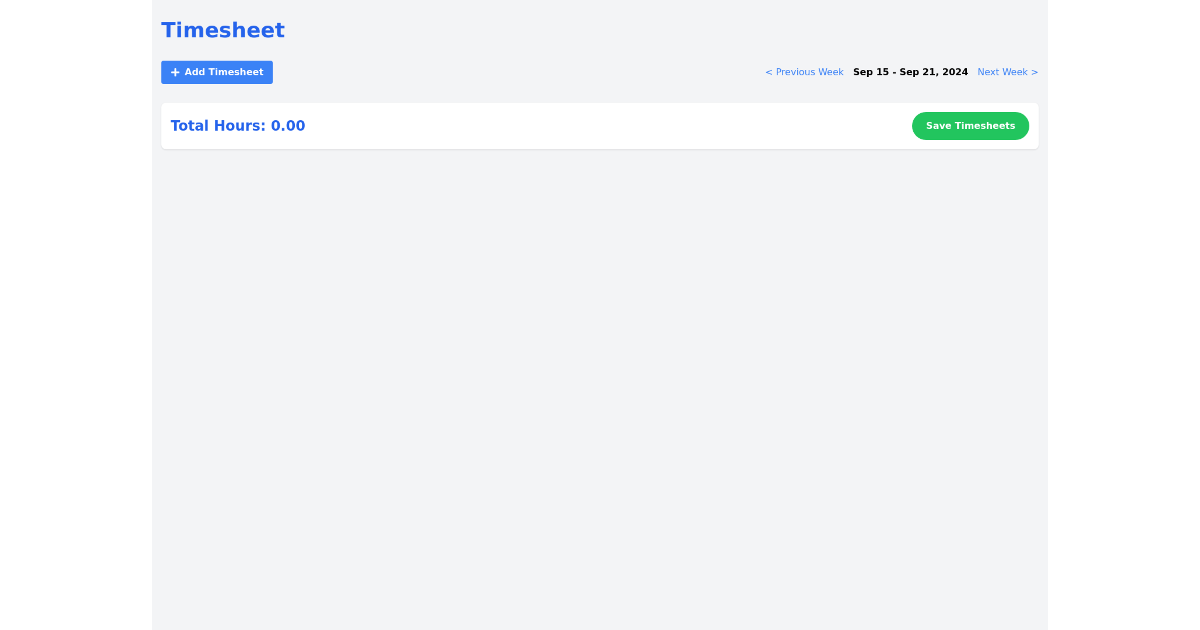Click the blue plus symbol in the toolbar
The height and width of the screenshot is (630, 1200).
[x=175, y=72]
